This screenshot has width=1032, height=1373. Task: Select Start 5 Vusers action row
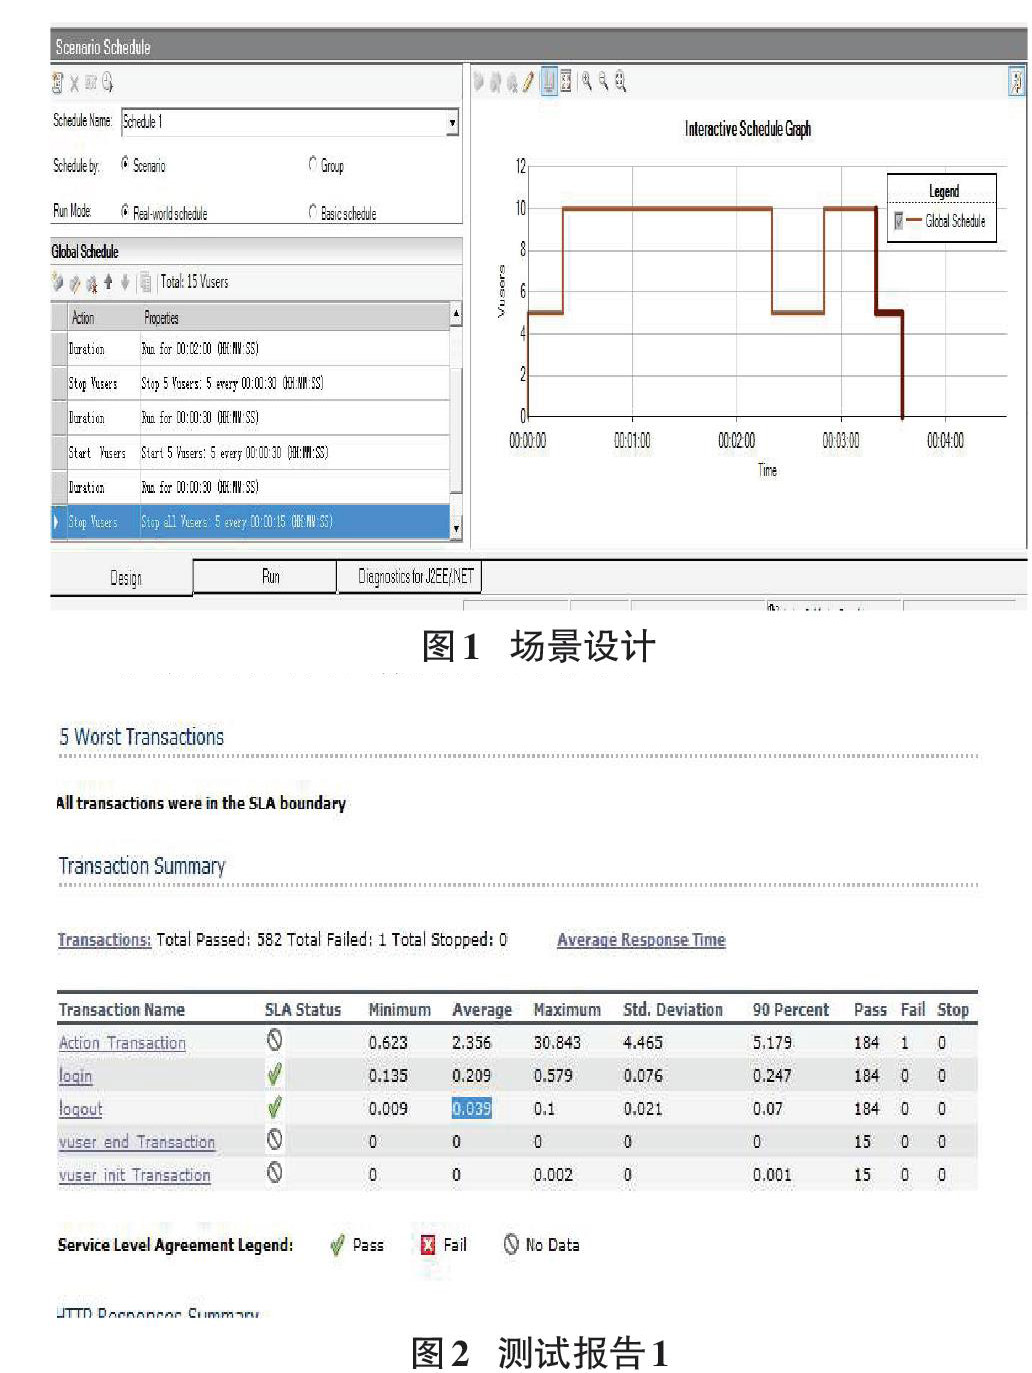tap(251, 452)
